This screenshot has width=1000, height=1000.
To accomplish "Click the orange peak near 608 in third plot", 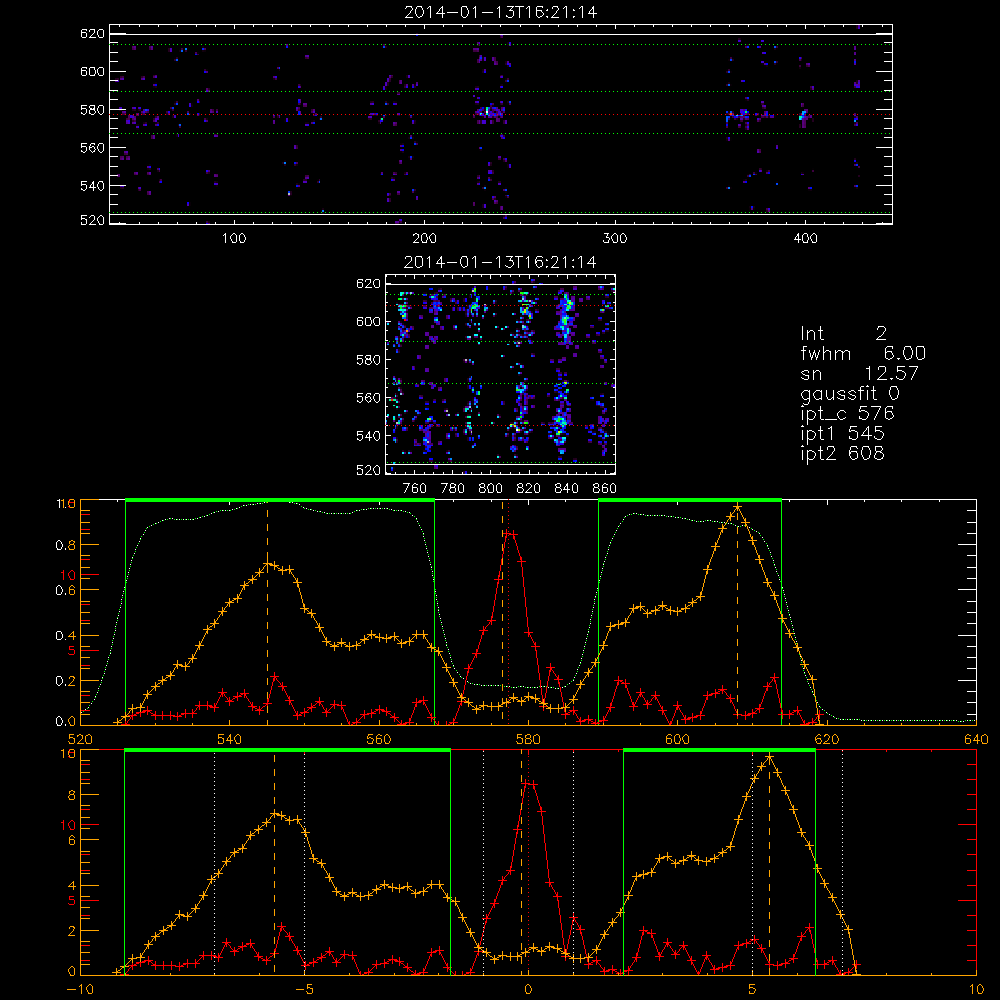I will click(x=738, y=508).
